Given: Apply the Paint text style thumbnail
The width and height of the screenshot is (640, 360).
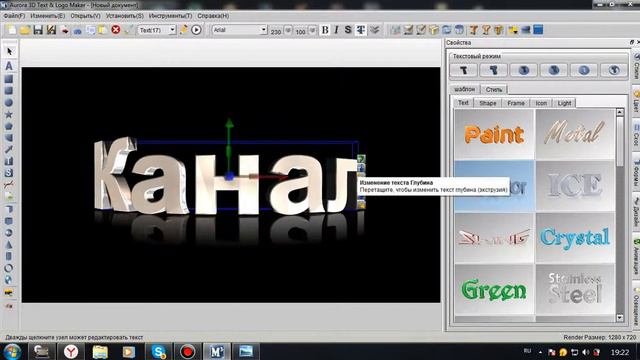Looking at the screenshot, I should [494, 134].
